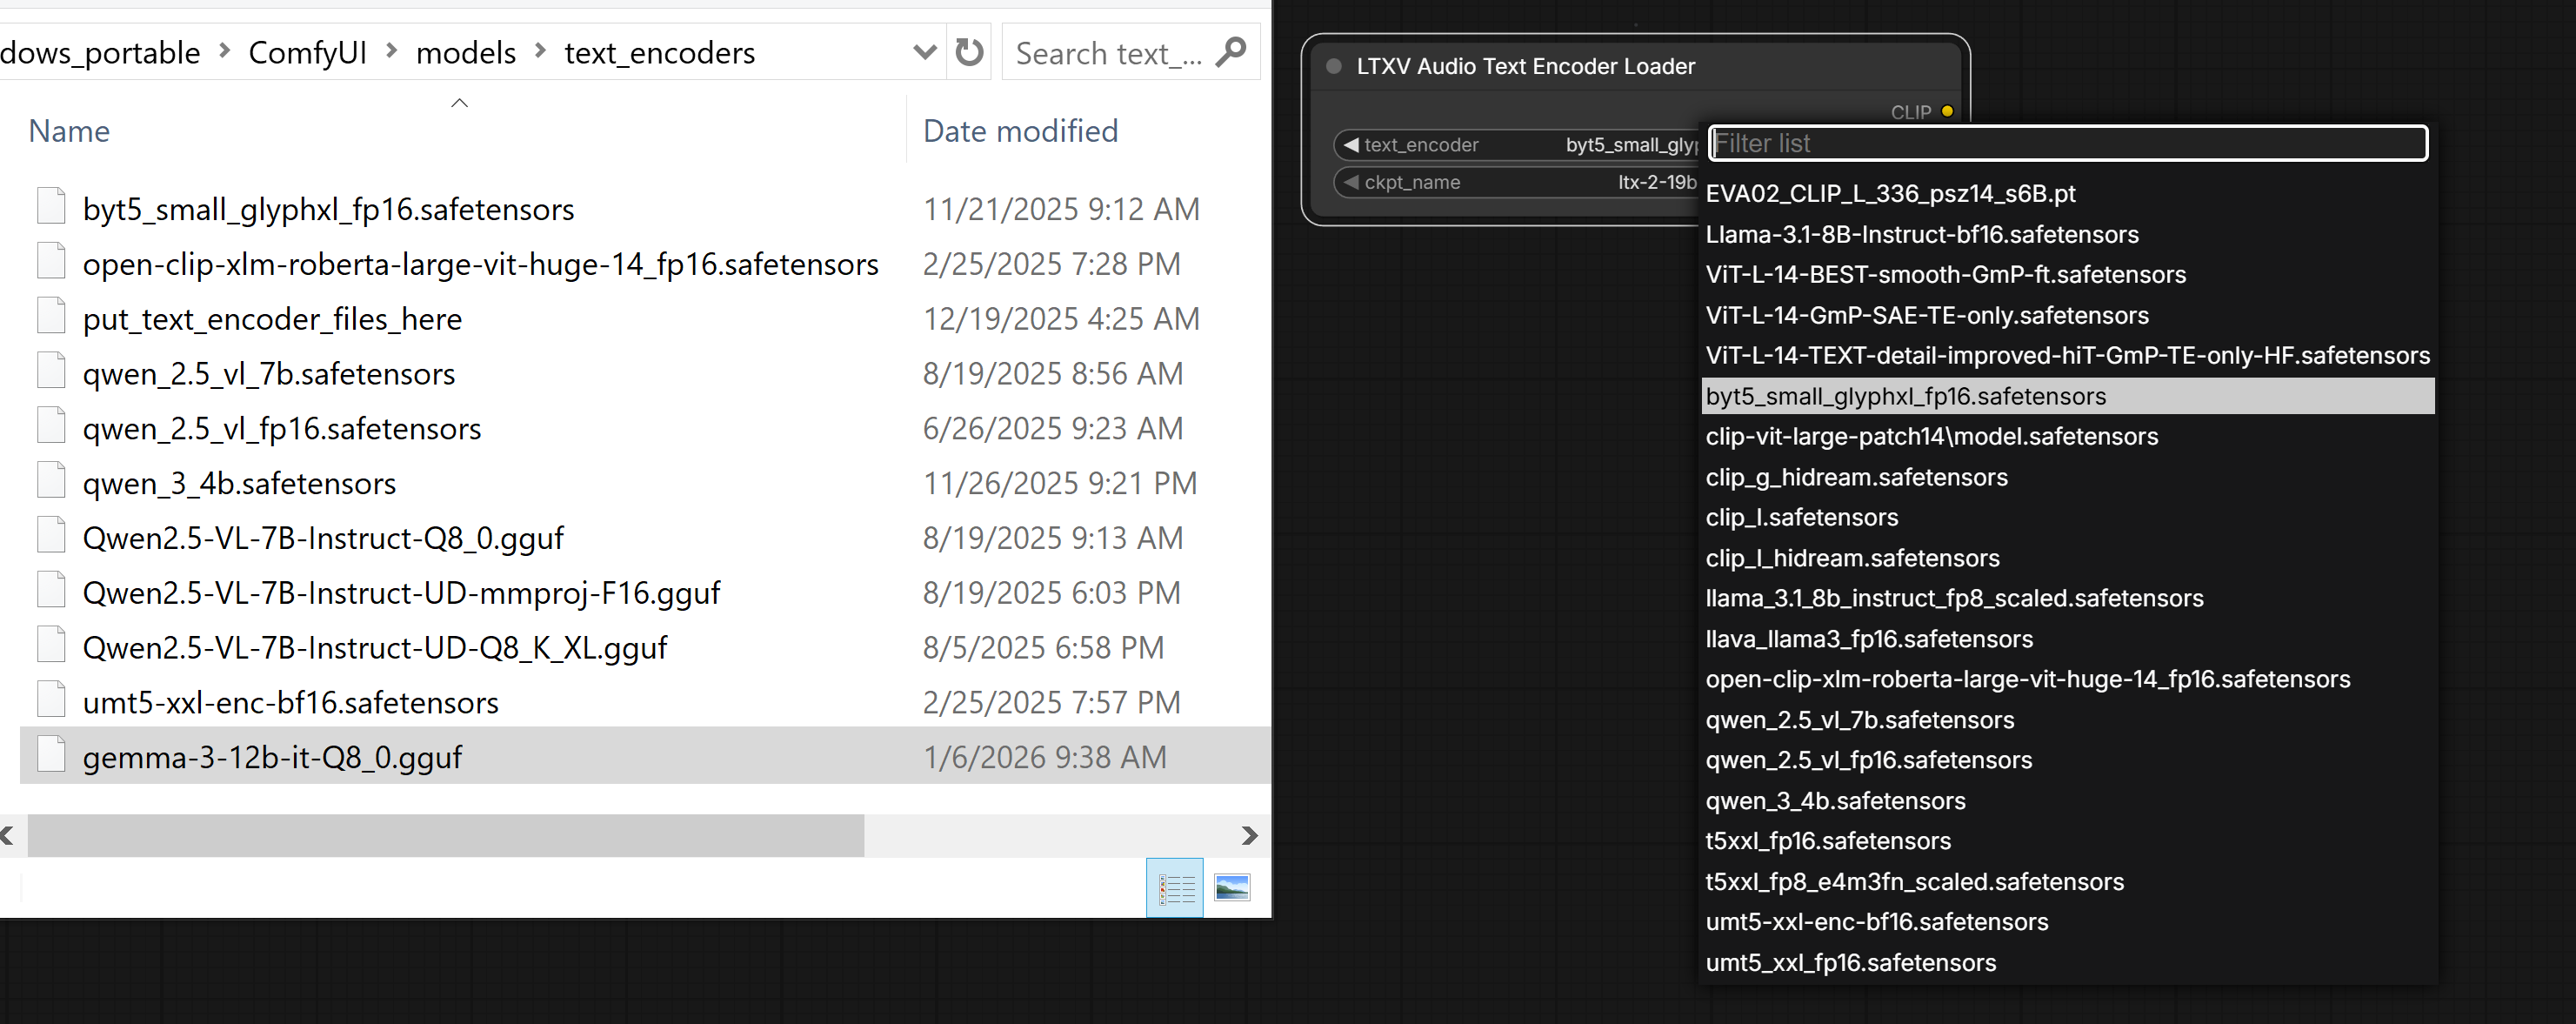This screenshot has width=2576, height=1024.
Task: Expand address bar history dropdown
Action: (x=924, y=52)
